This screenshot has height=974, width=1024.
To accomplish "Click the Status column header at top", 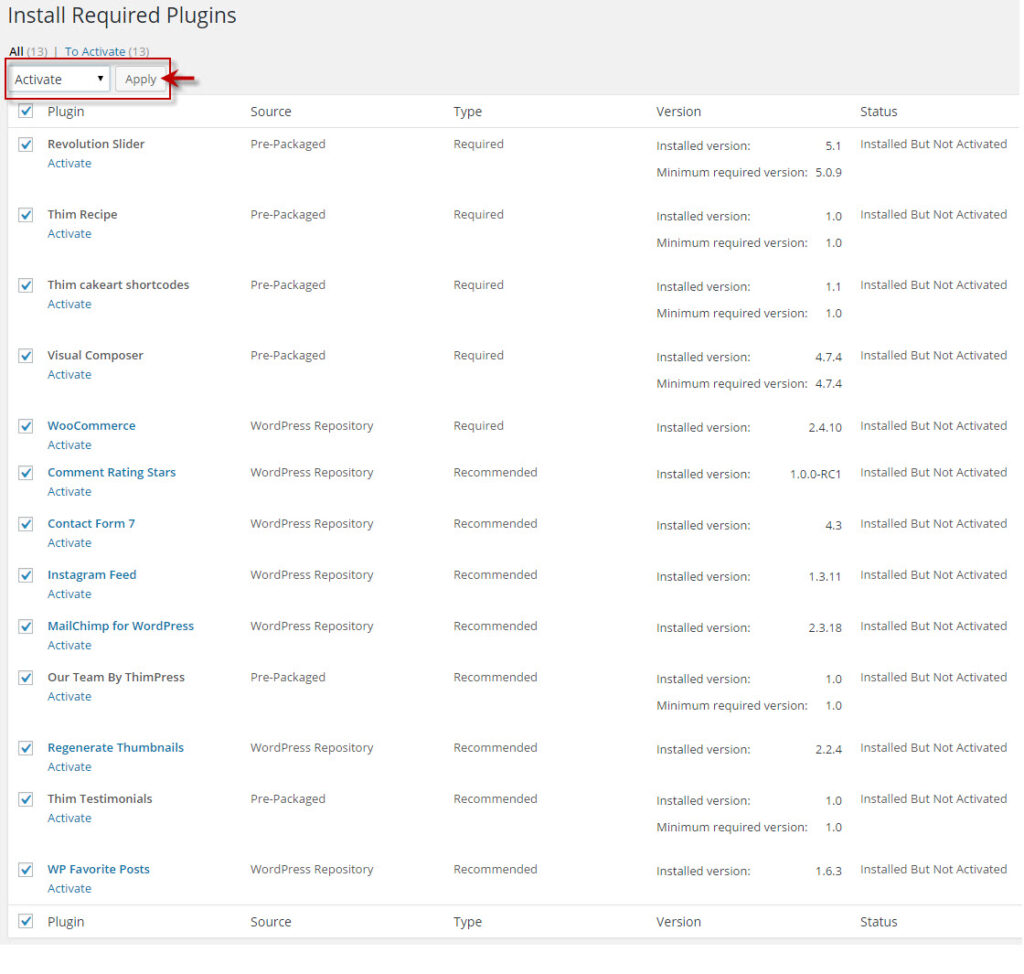I will [x=878, y=112].
